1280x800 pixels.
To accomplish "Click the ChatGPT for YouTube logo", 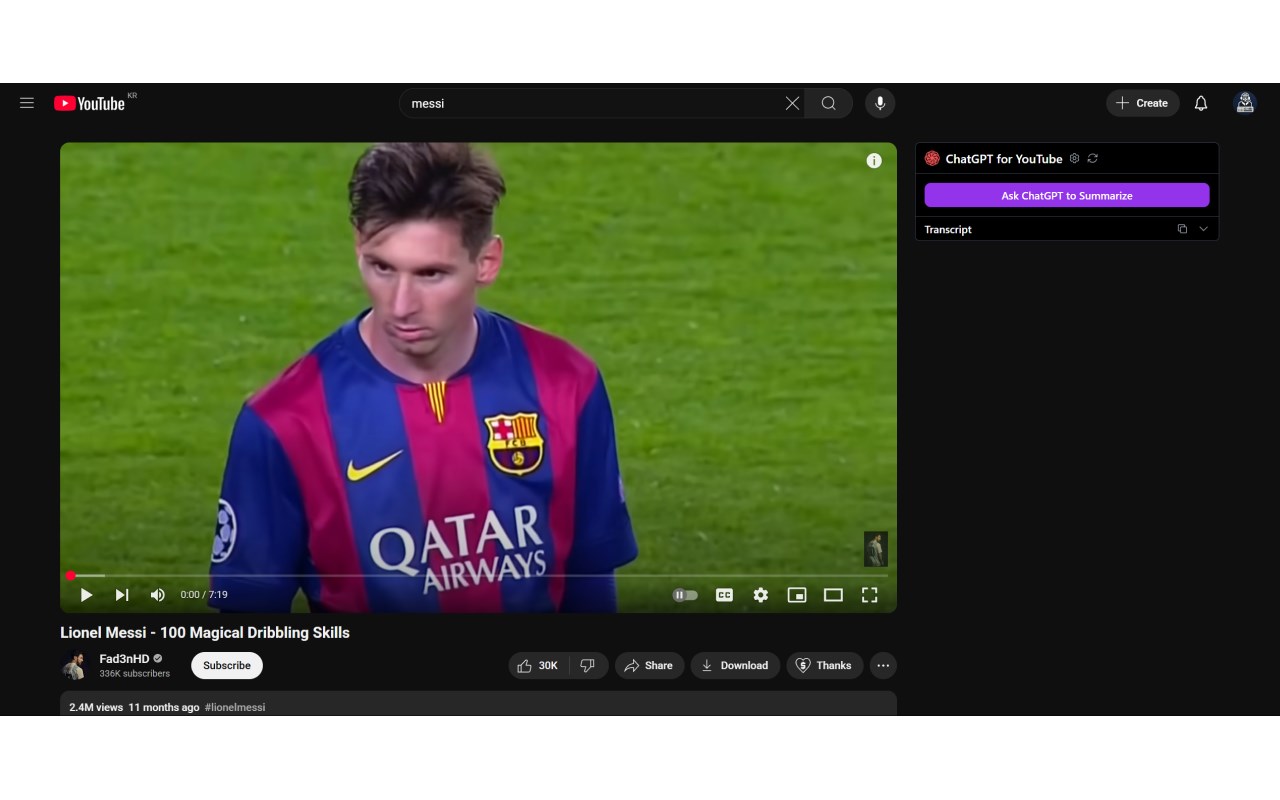I will click(932, 158).
